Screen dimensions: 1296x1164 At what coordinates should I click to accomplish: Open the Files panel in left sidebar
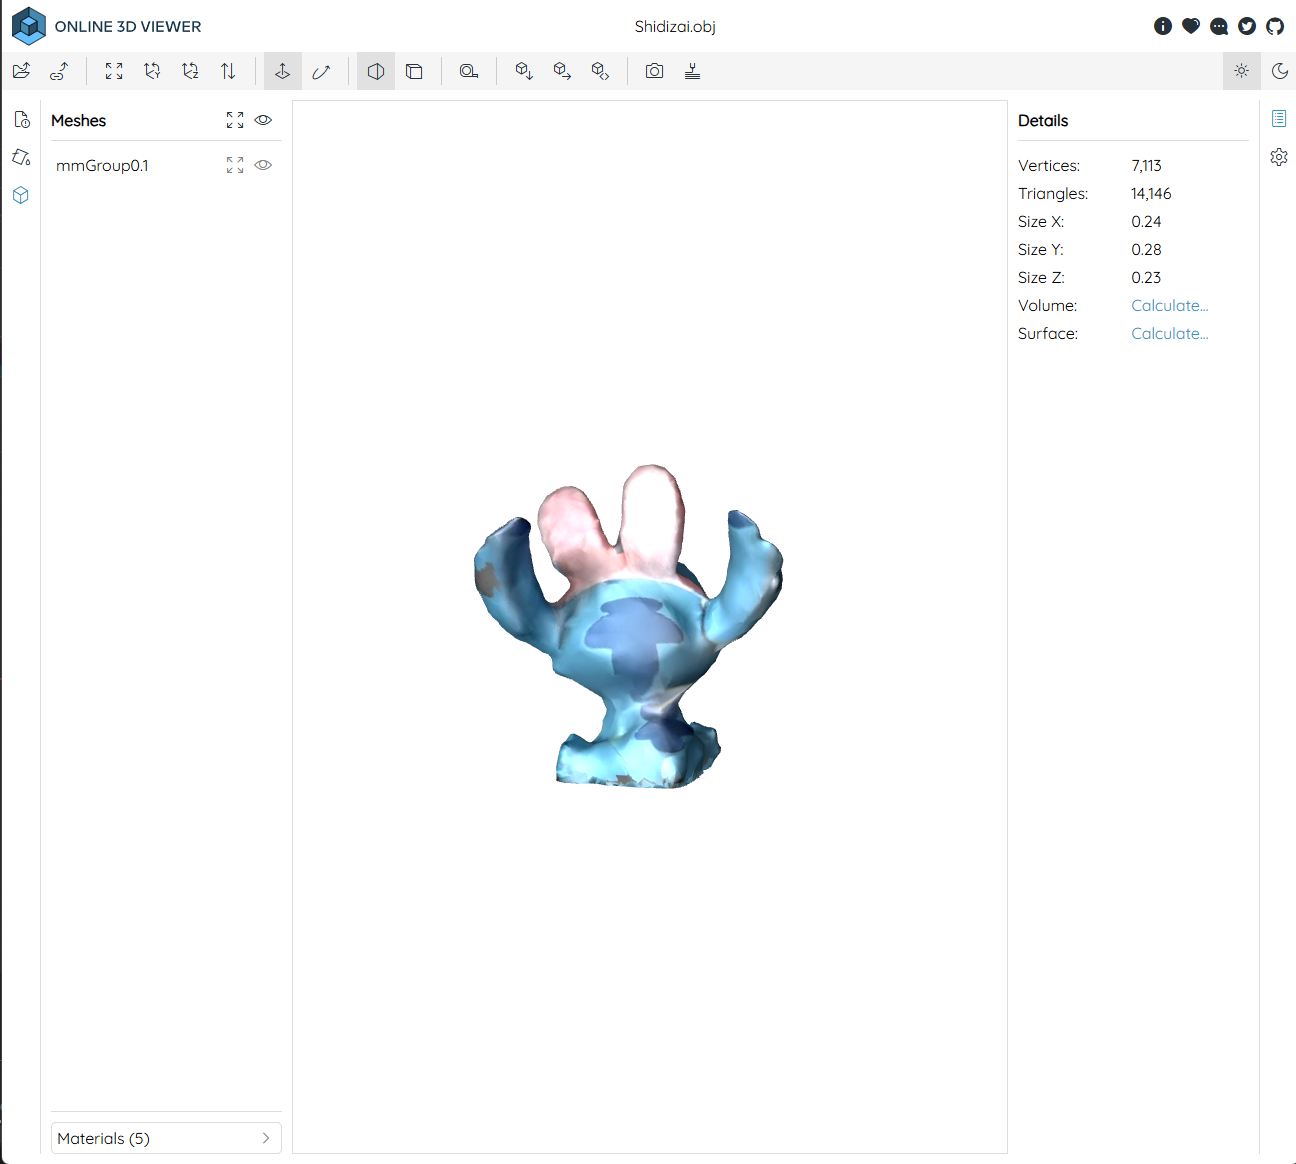click(21, 120)
